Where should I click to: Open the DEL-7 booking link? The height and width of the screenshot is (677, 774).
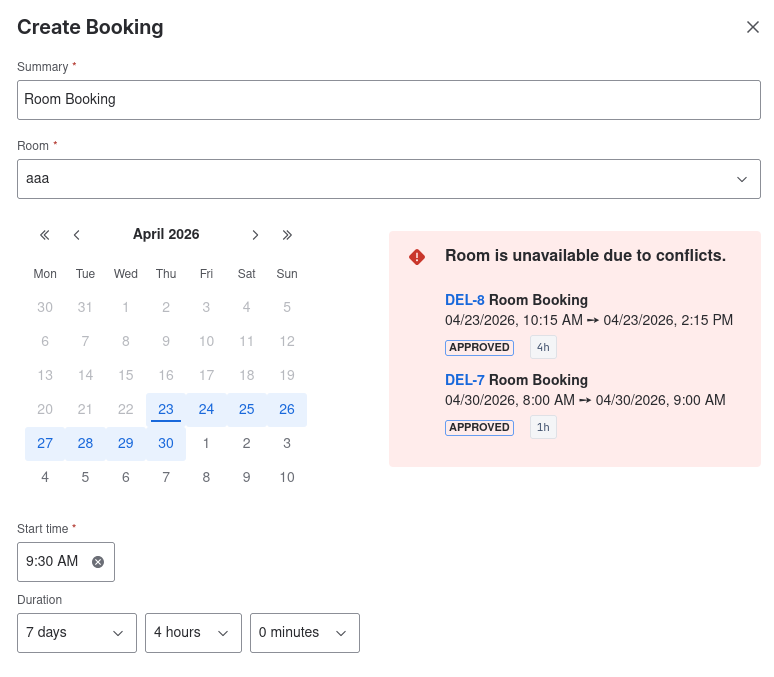pyautogui.click(x=464, y=380)
